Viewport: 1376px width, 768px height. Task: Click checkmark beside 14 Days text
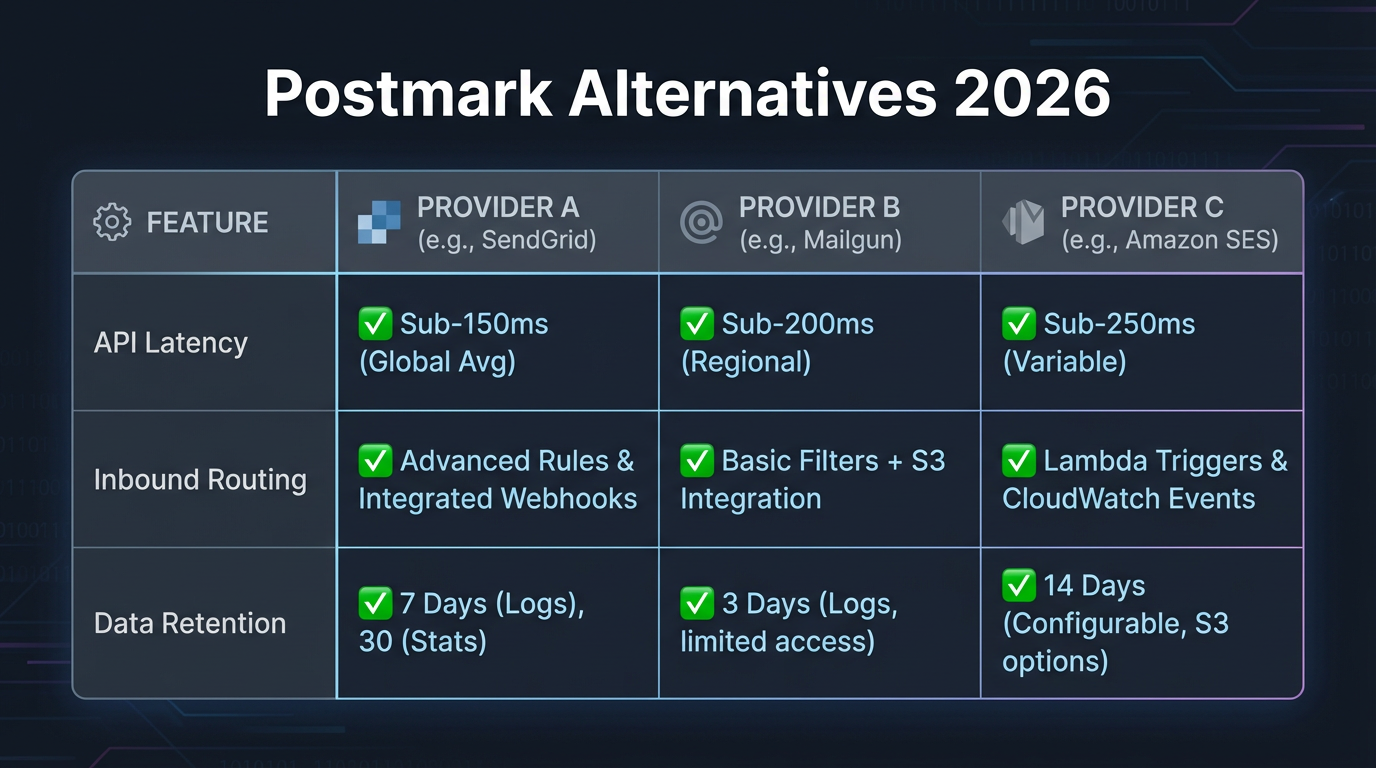(x=1019, y=586)
